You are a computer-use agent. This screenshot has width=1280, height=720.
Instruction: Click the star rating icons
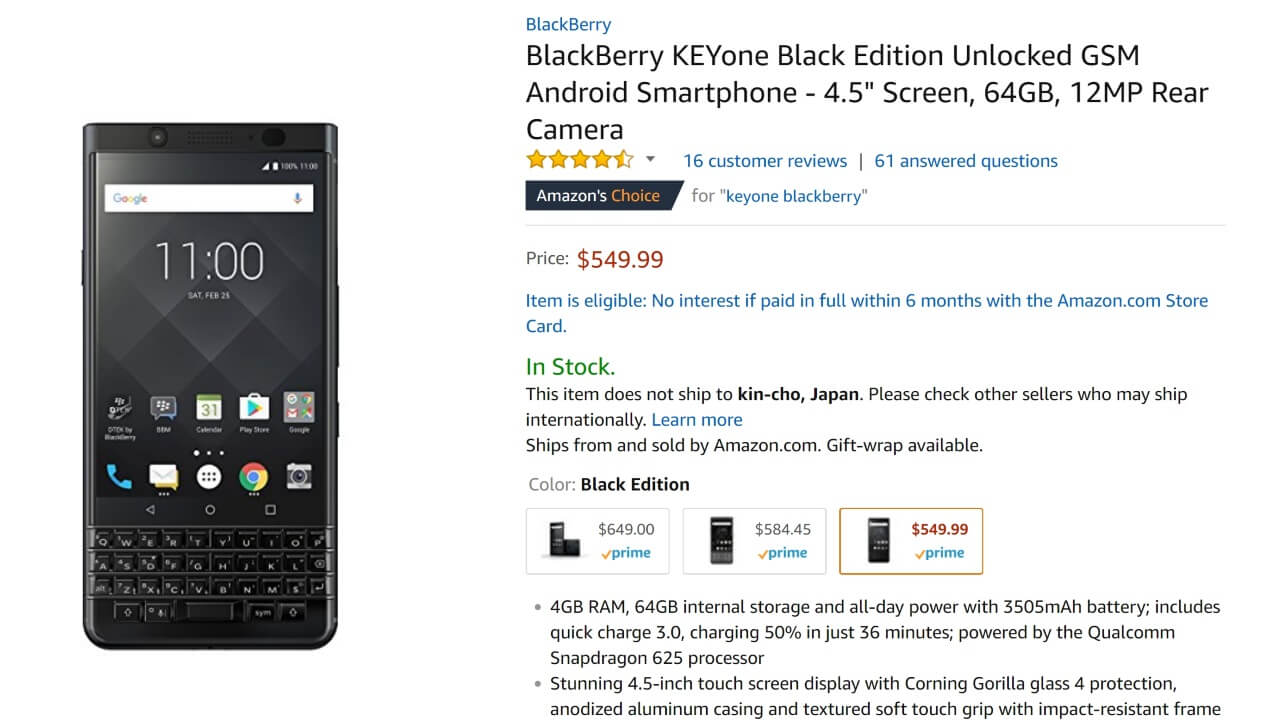pyautogui.click(x=580, y=160)
